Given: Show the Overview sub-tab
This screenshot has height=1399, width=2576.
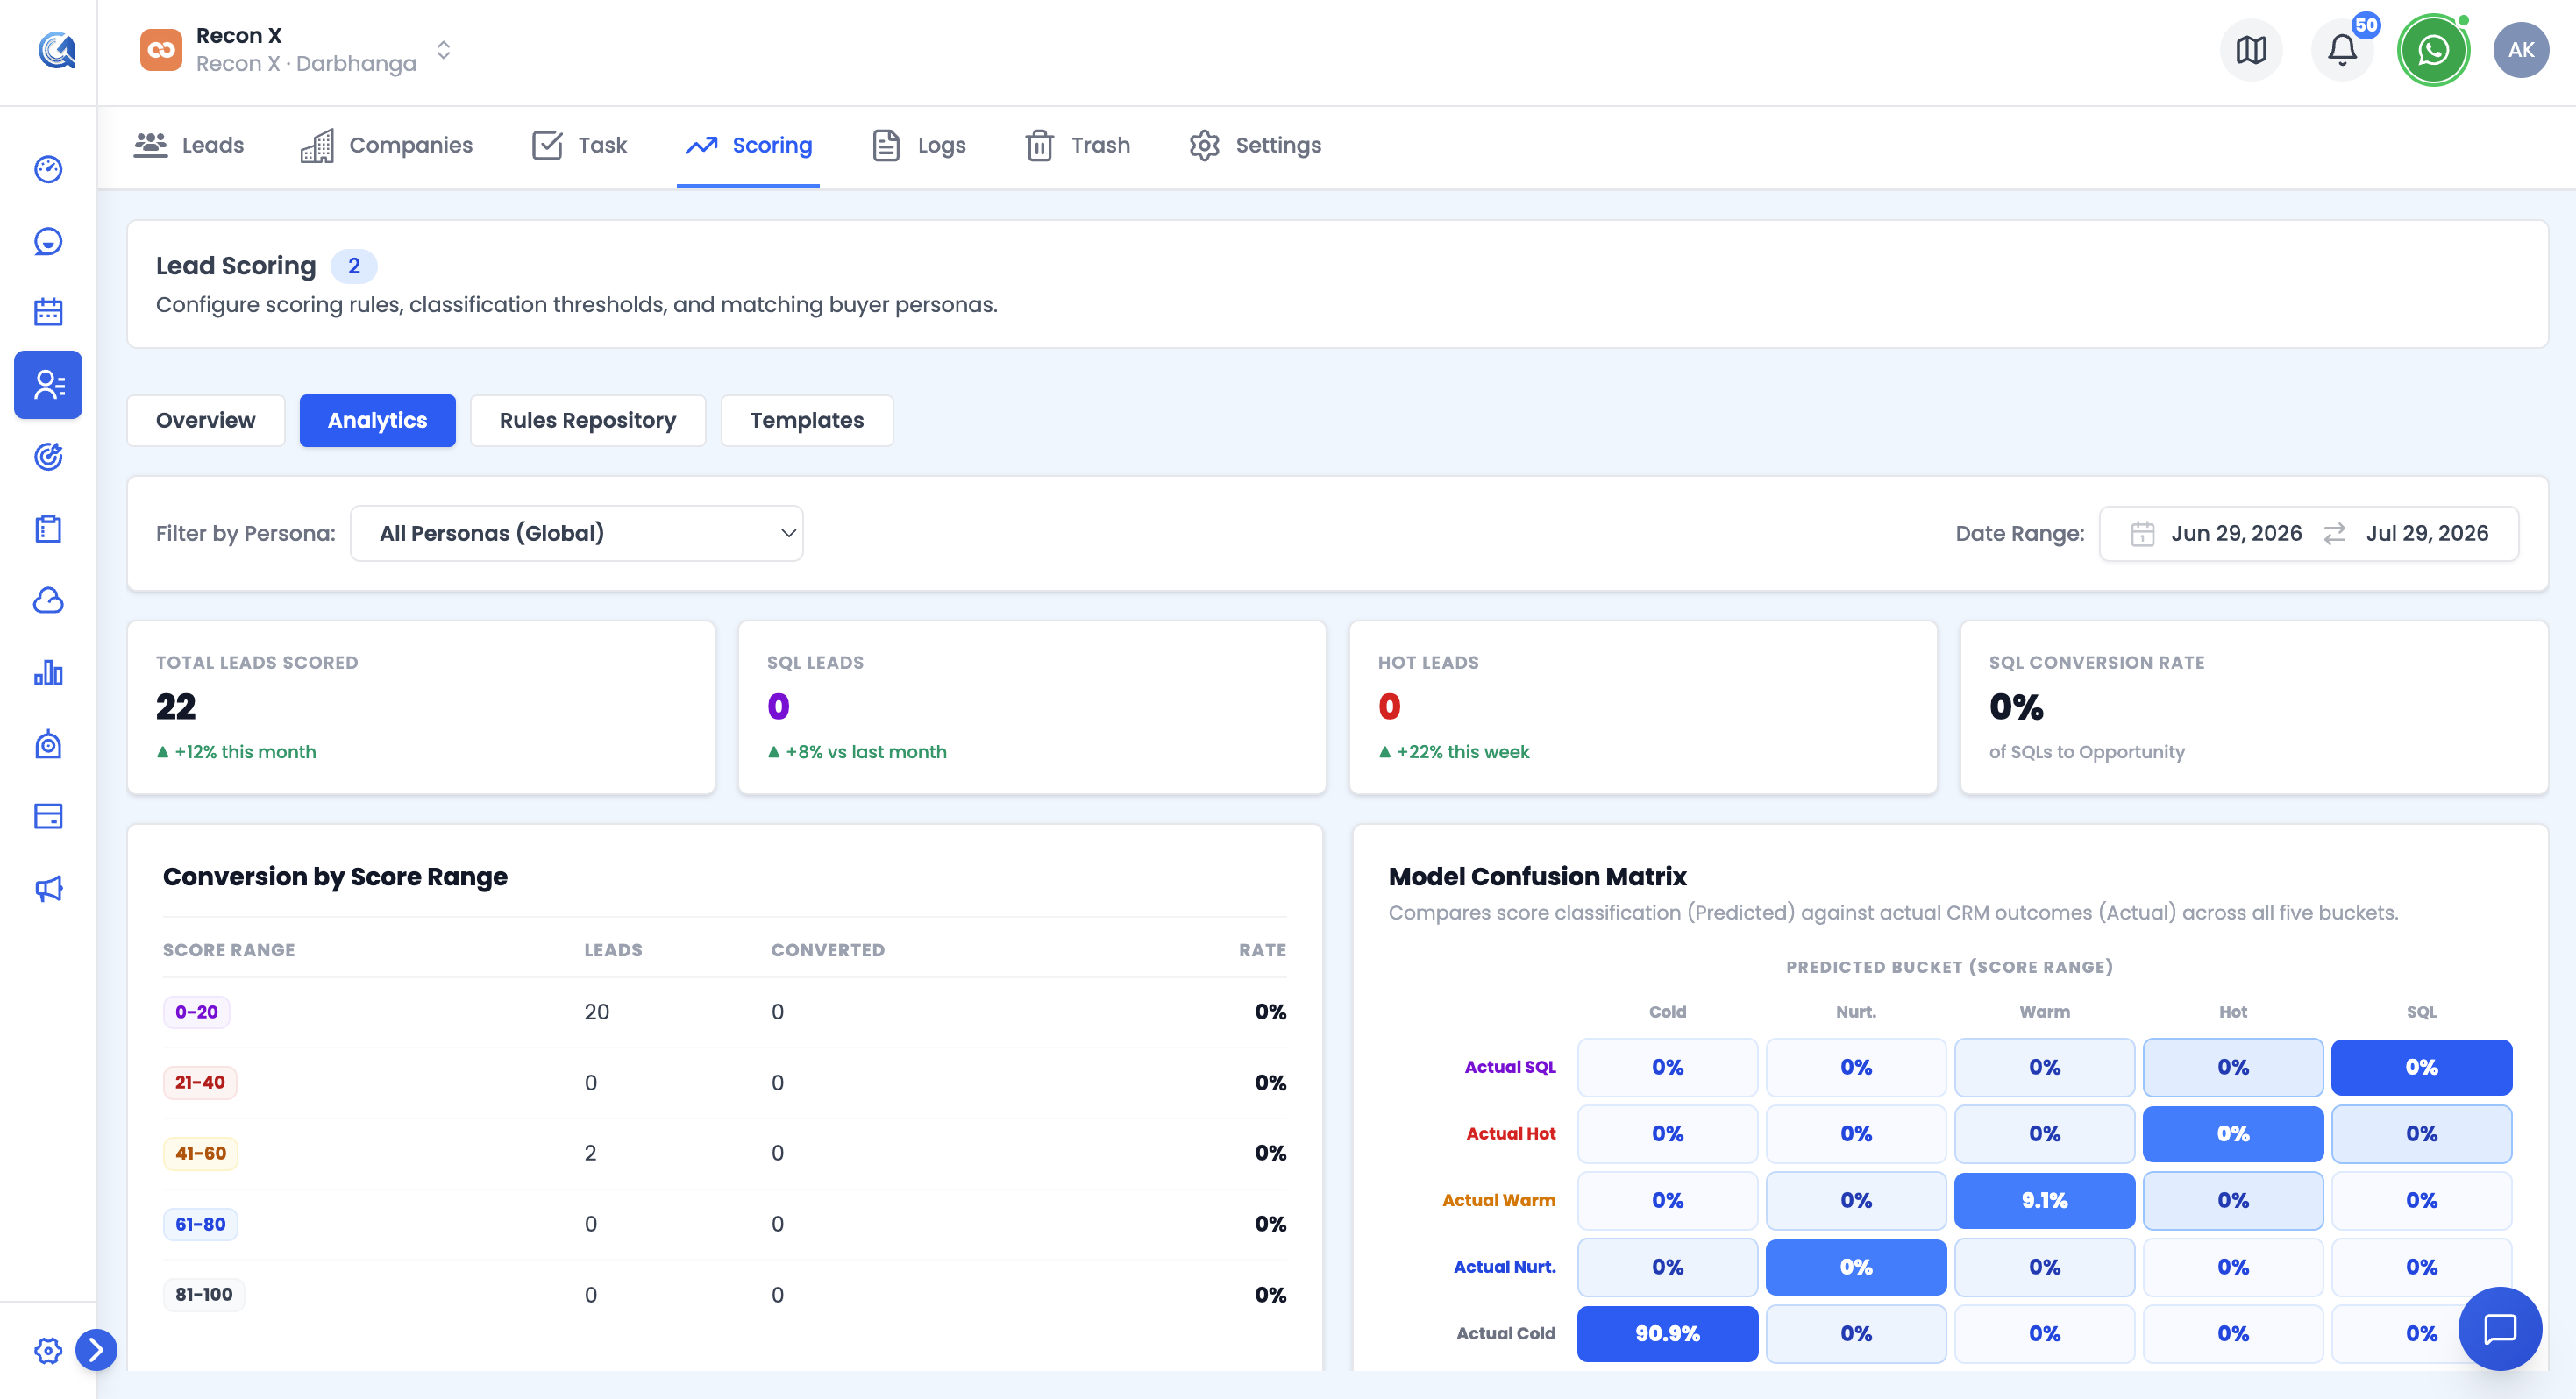Looking at the screenshot, I should 206,420.
